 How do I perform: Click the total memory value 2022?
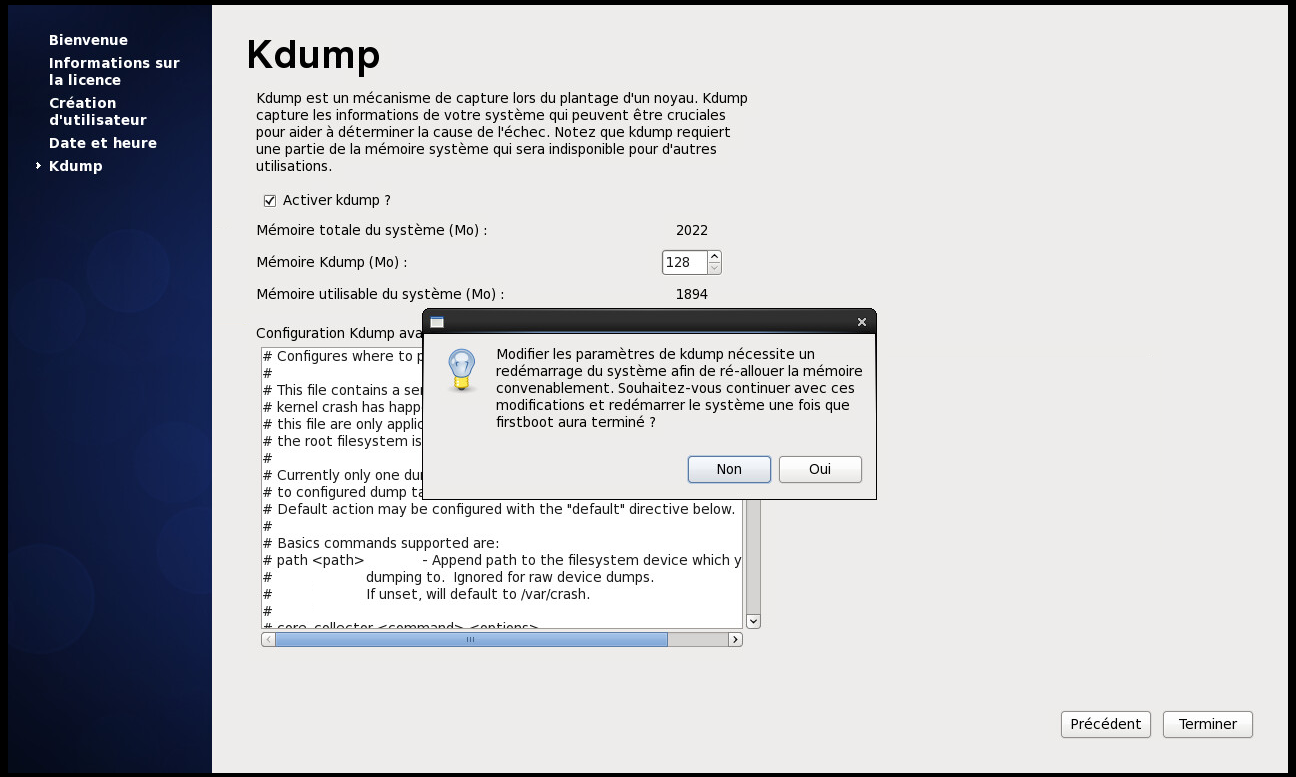point(692,230)
